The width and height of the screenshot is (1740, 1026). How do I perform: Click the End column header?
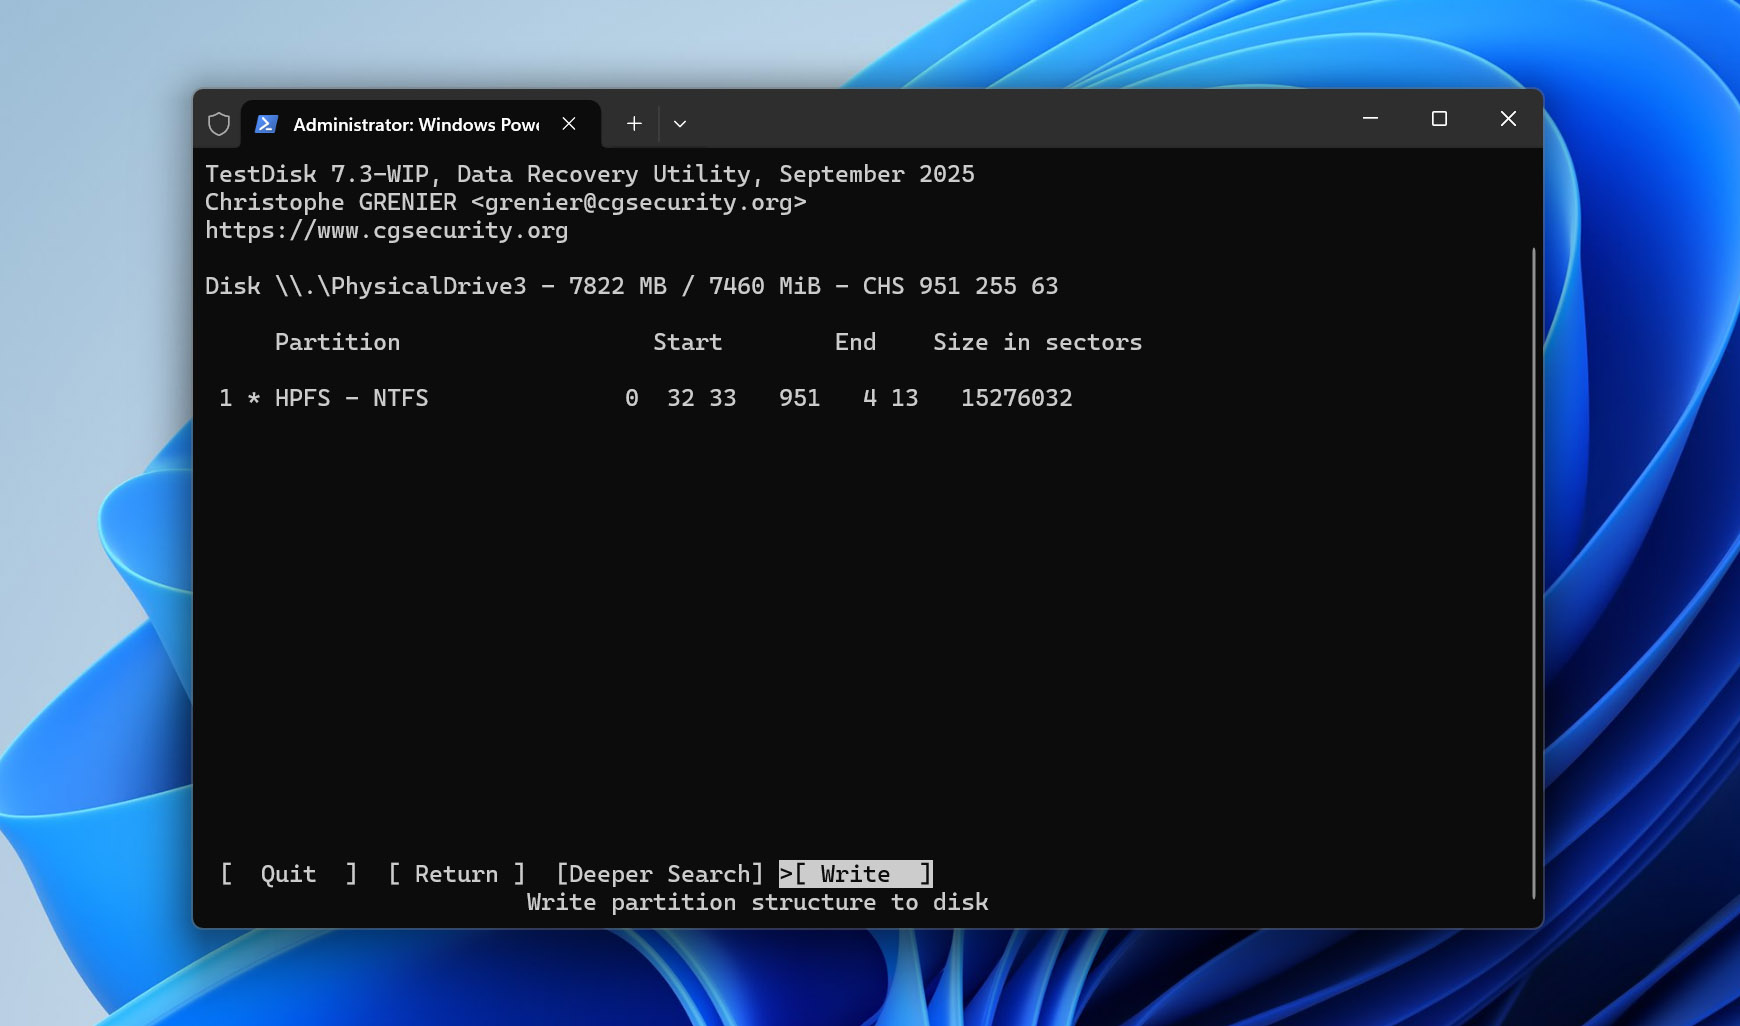(x=855, y=342)
